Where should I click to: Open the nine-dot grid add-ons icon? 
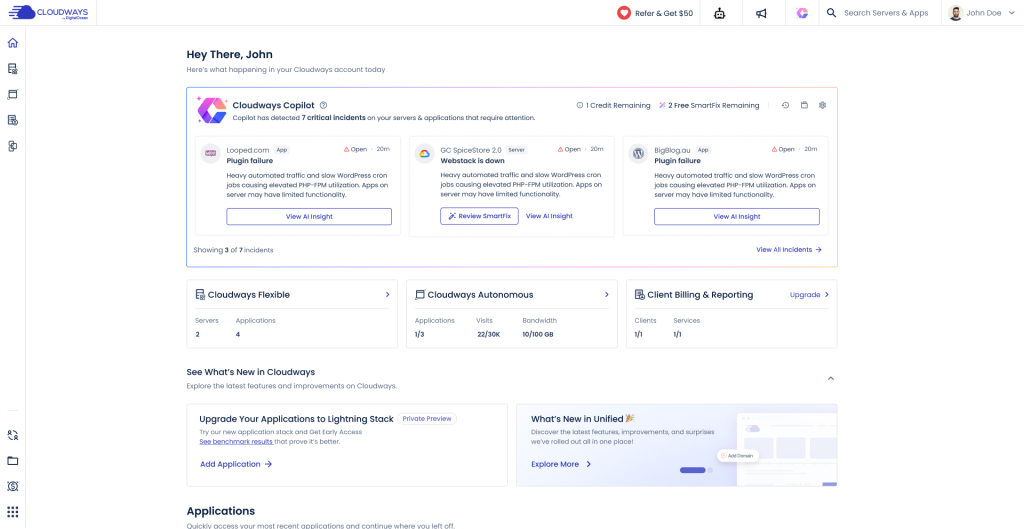pos(12,512)
